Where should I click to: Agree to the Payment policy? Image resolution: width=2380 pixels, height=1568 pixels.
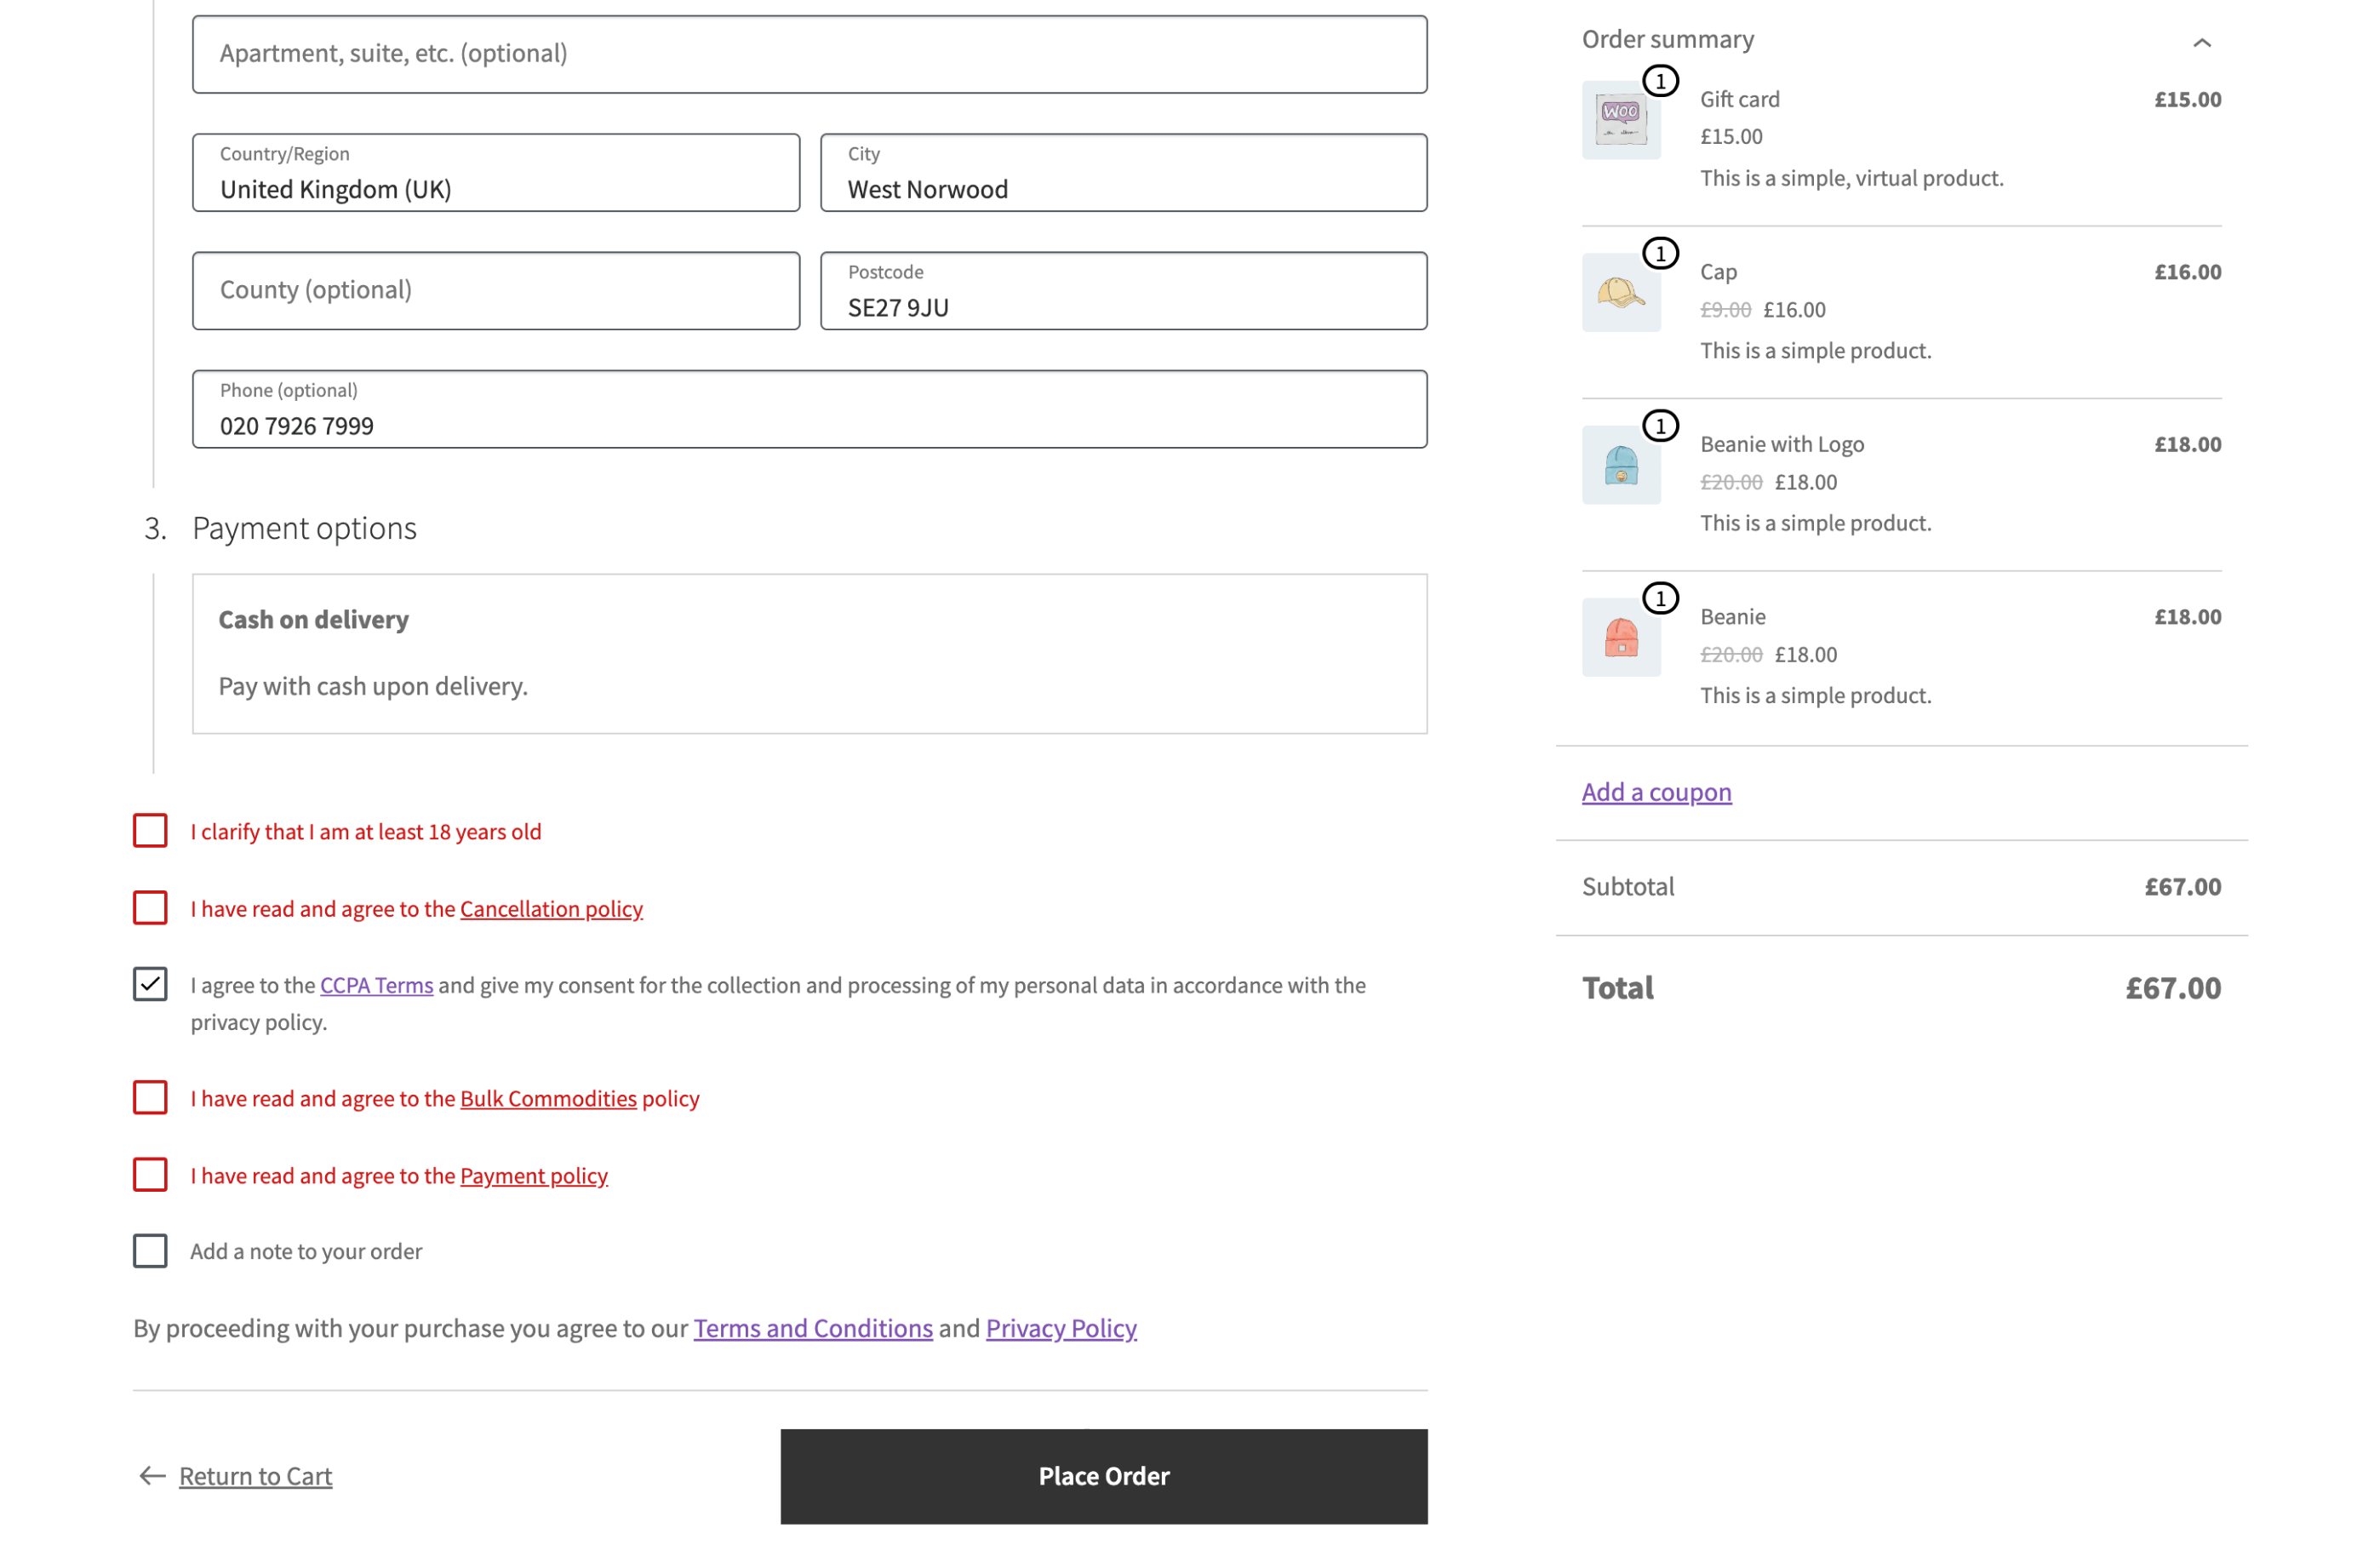pos(149,1174)
